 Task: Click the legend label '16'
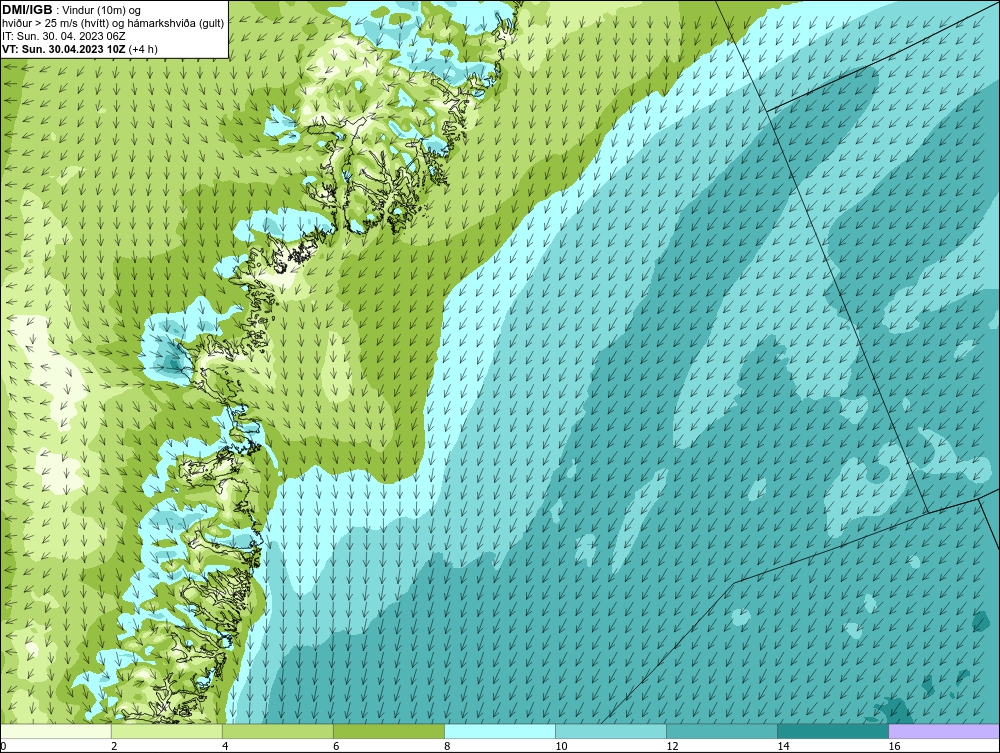coord(894,746)
